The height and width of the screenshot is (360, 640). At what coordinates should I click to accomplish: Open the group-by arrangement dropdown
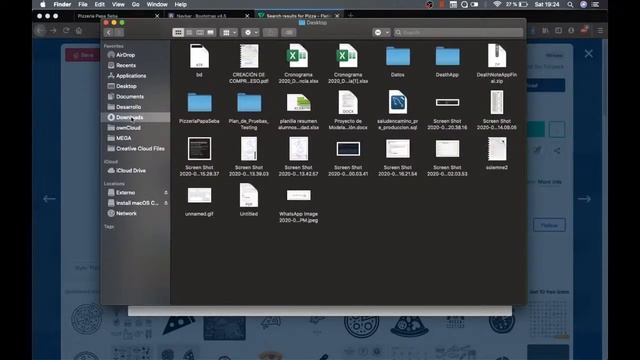[229, 32]
